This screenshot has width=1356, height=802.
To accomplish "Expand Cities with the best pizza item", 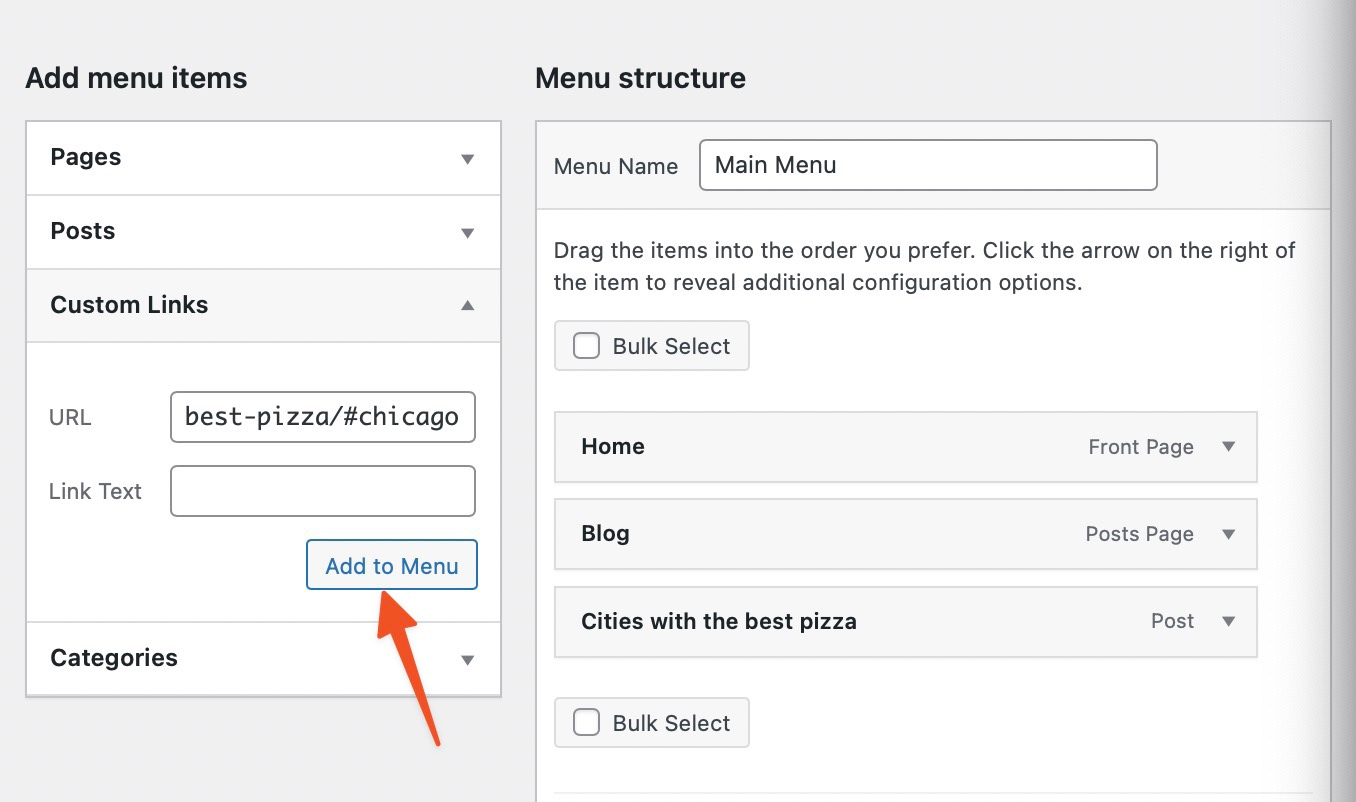I will click(1229, 621).
